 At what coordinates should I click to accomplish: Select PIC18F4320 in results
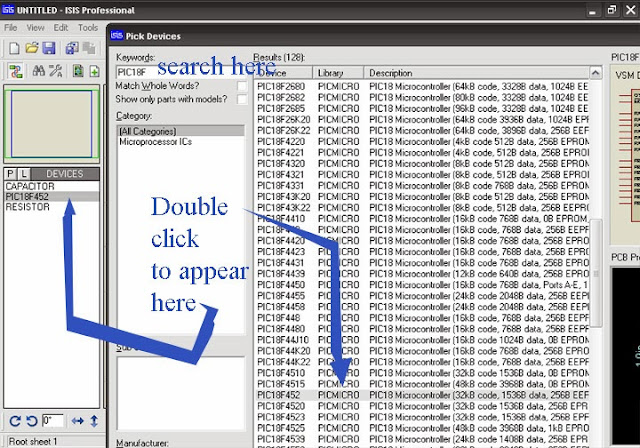(422, 164)
